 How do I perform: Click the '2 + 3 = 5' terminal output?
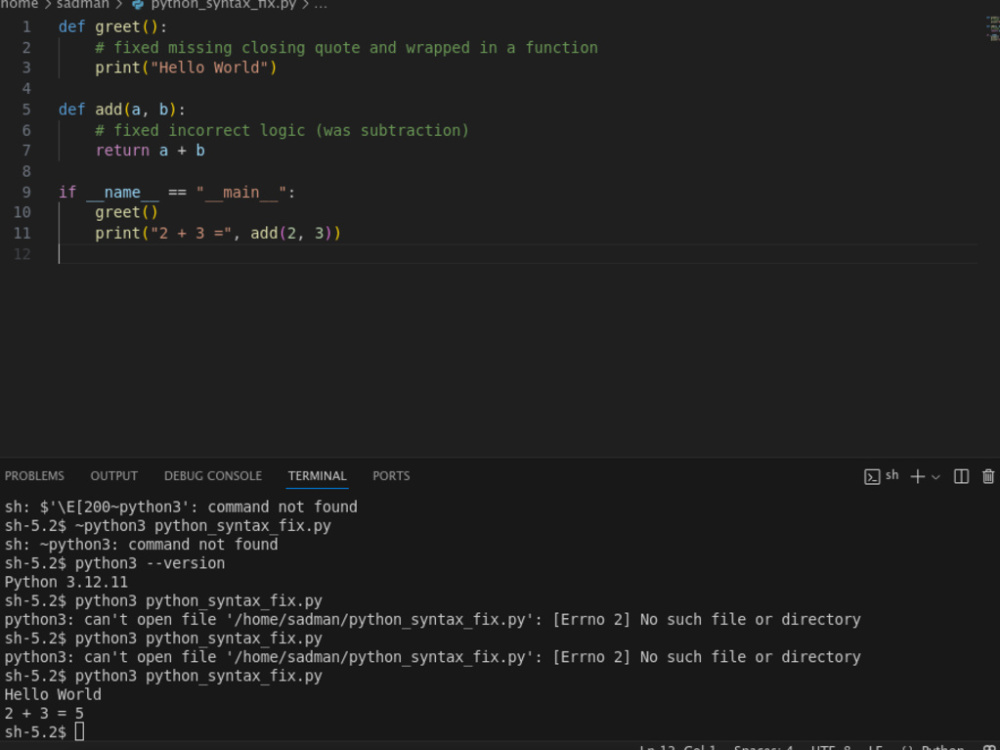click(x=44, y=714)
